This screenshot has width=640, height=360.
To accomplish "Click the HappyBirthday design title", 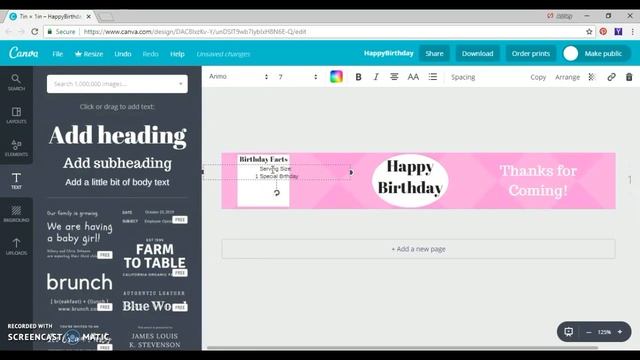I will click(389, 53).
